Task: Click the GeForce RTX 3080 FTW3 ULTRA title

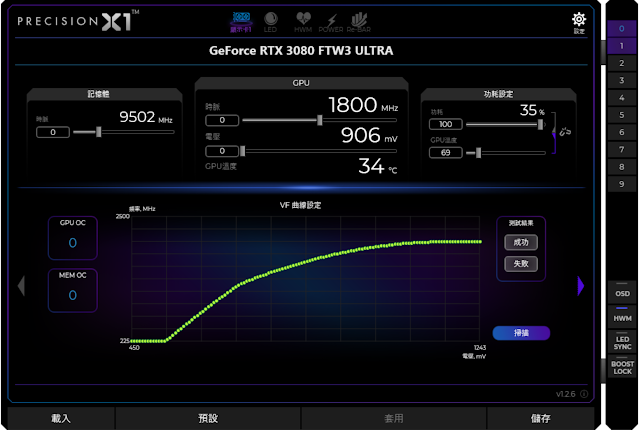Action: [x=301, y=51]
